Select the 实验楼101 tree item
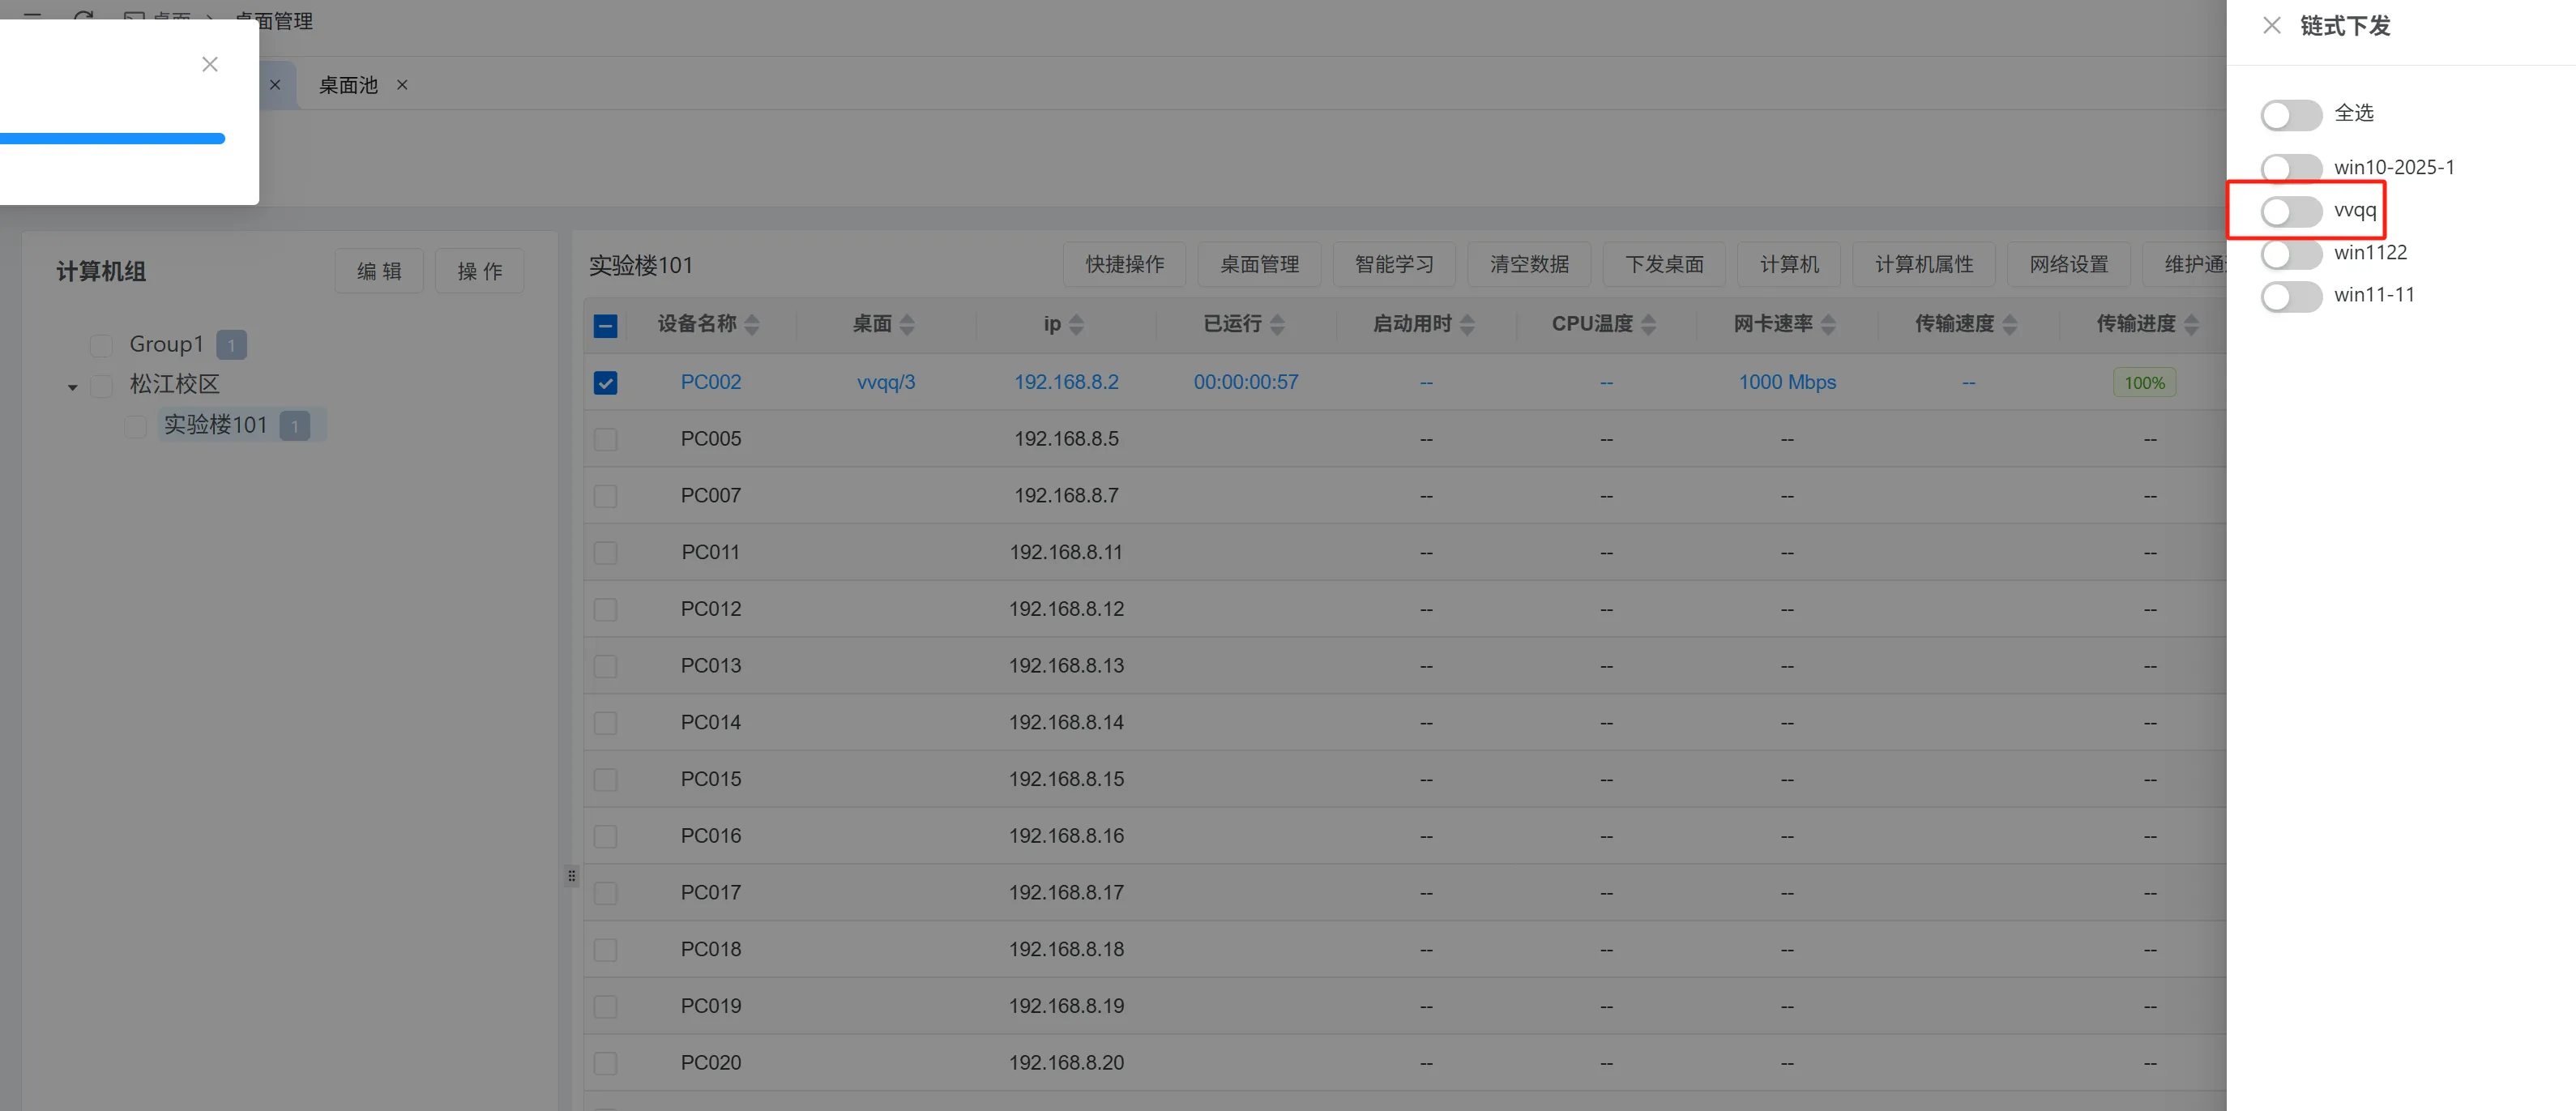2576x1111 pixels. (215, 426)
